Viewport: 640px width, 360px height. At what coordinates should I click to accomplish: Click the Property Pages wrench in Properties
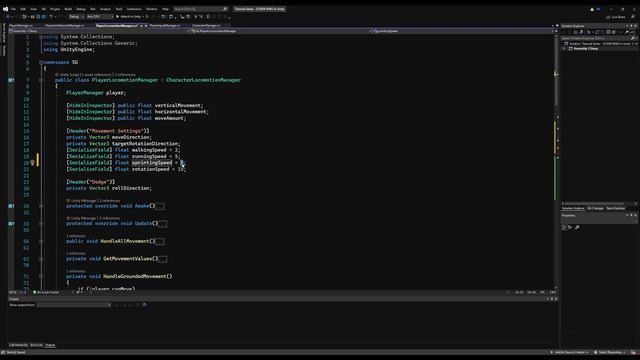577,227
